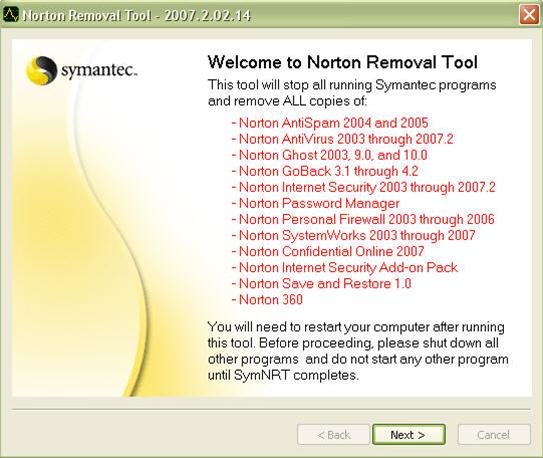Select the Norton 360 line
This screenshot has height=458, width=543.
267,299
